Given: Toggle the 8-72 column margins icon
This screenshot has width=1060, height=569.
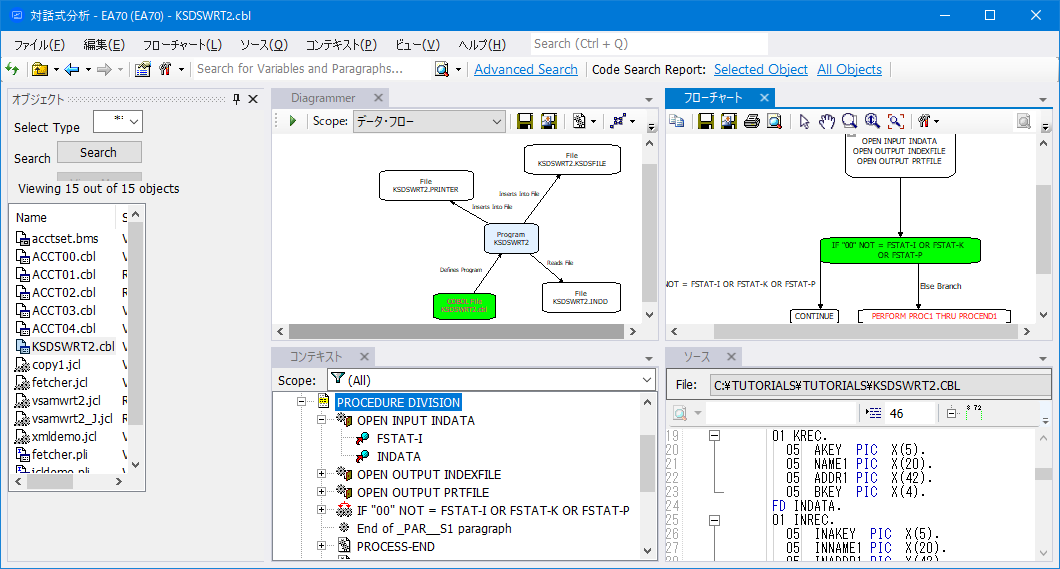Looking at the screenshot, I should click(x=973, y=412).
